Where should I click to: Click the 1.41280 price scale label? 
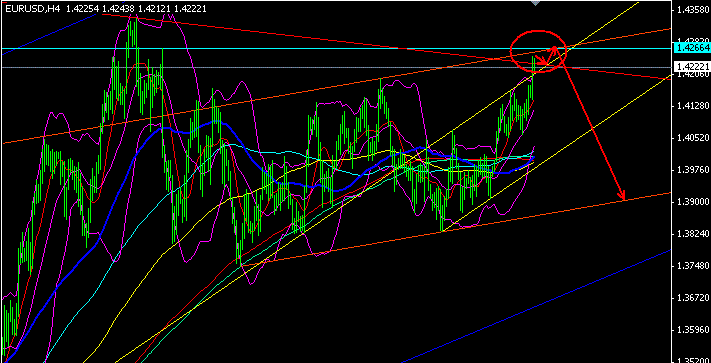pyautogui.click(x=692, y=106)
